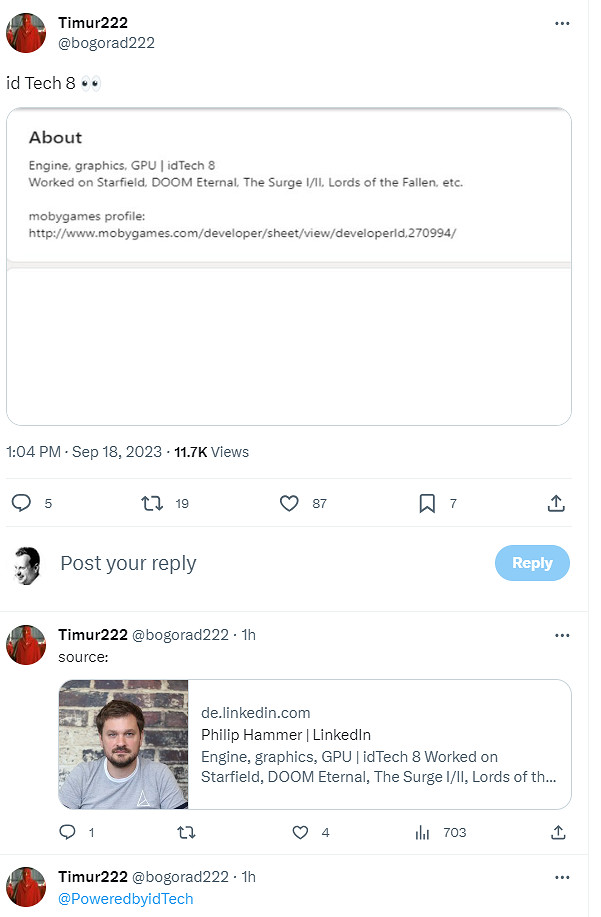Share the source reply tweet
The width and height of the screenshot is (601, 917).
[557, 832]
